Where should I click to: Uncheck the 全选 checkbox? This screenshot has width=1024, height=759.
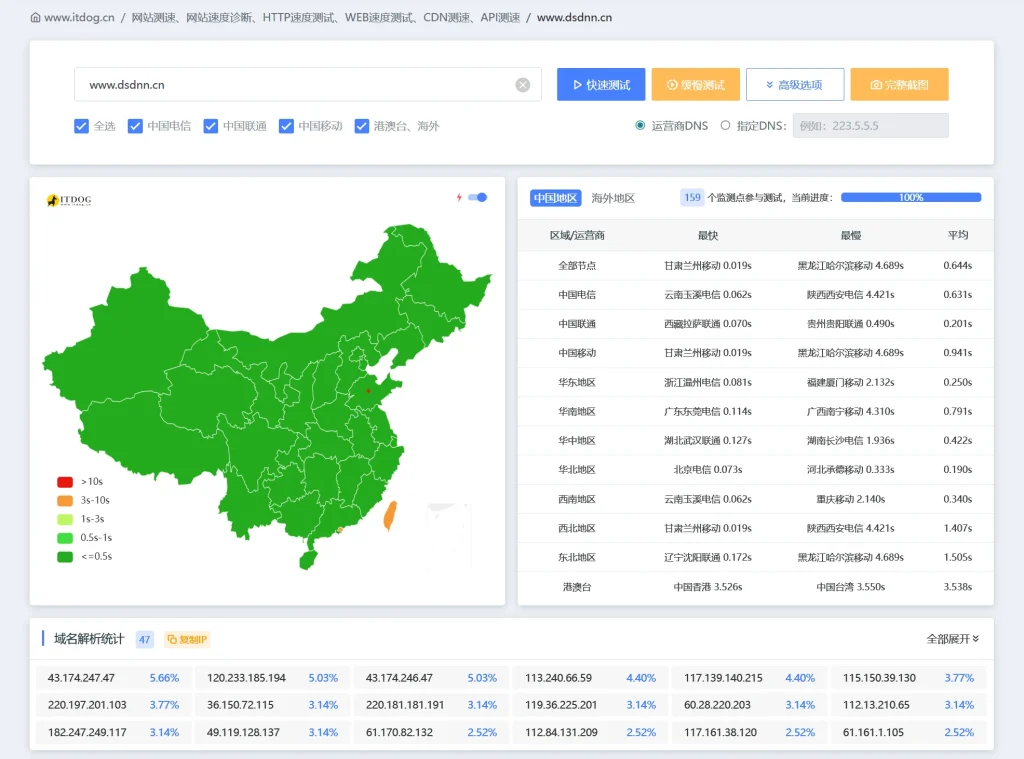tap(82, 126)
